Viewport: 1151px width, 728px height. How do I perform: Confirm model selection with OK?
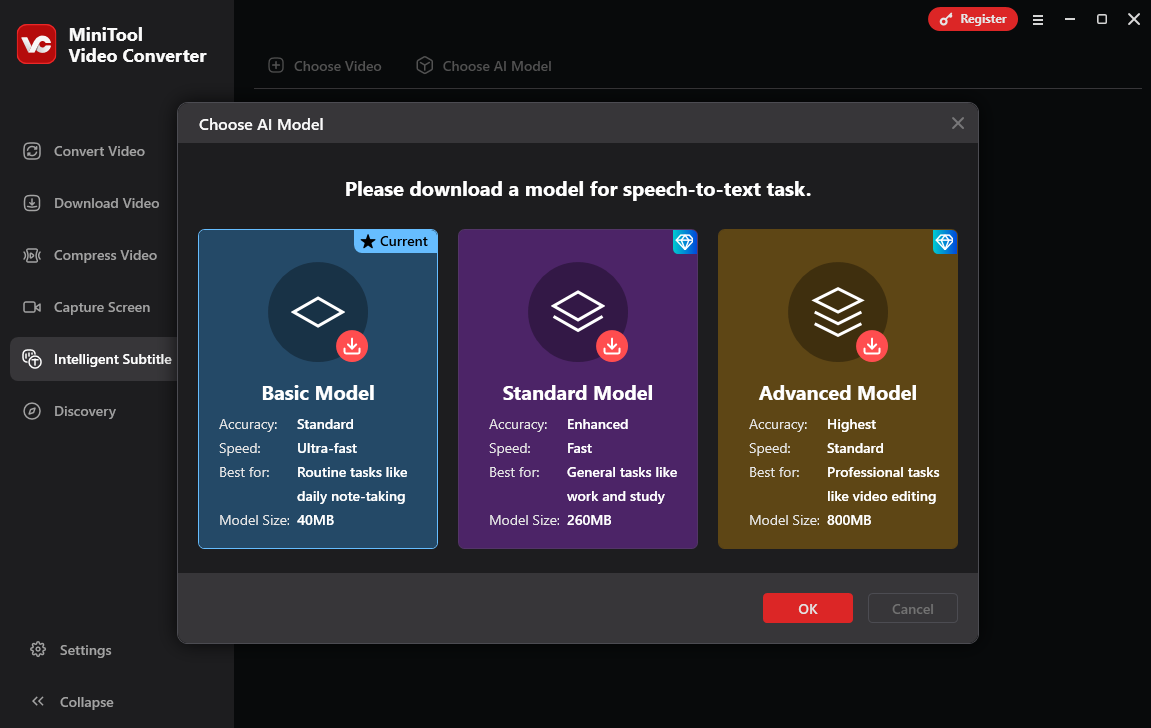point(808,608)
